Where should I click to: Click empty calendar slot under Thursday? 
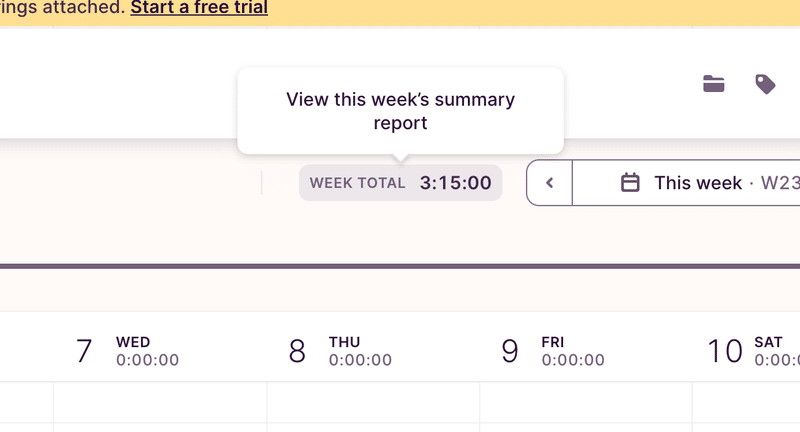(x=373, y=402)
